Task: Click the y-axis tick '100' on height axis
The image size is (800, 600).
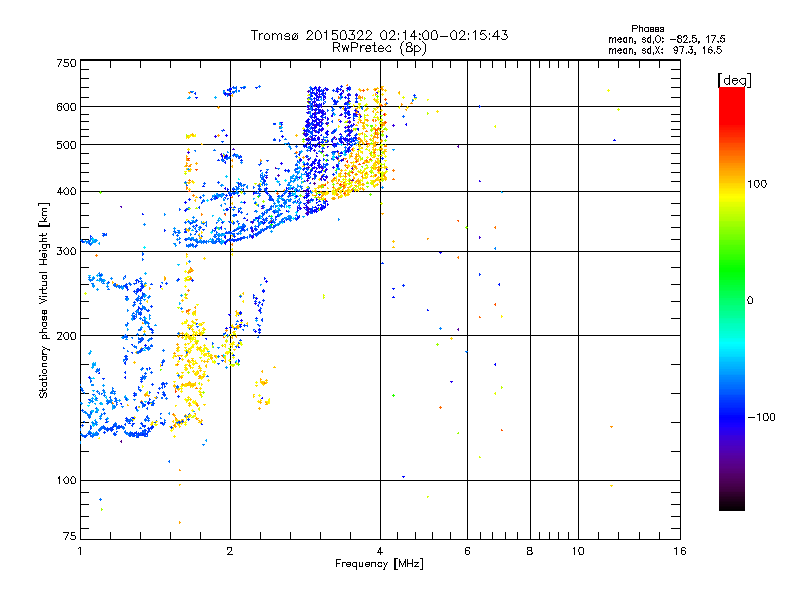Action: point(66,481)
